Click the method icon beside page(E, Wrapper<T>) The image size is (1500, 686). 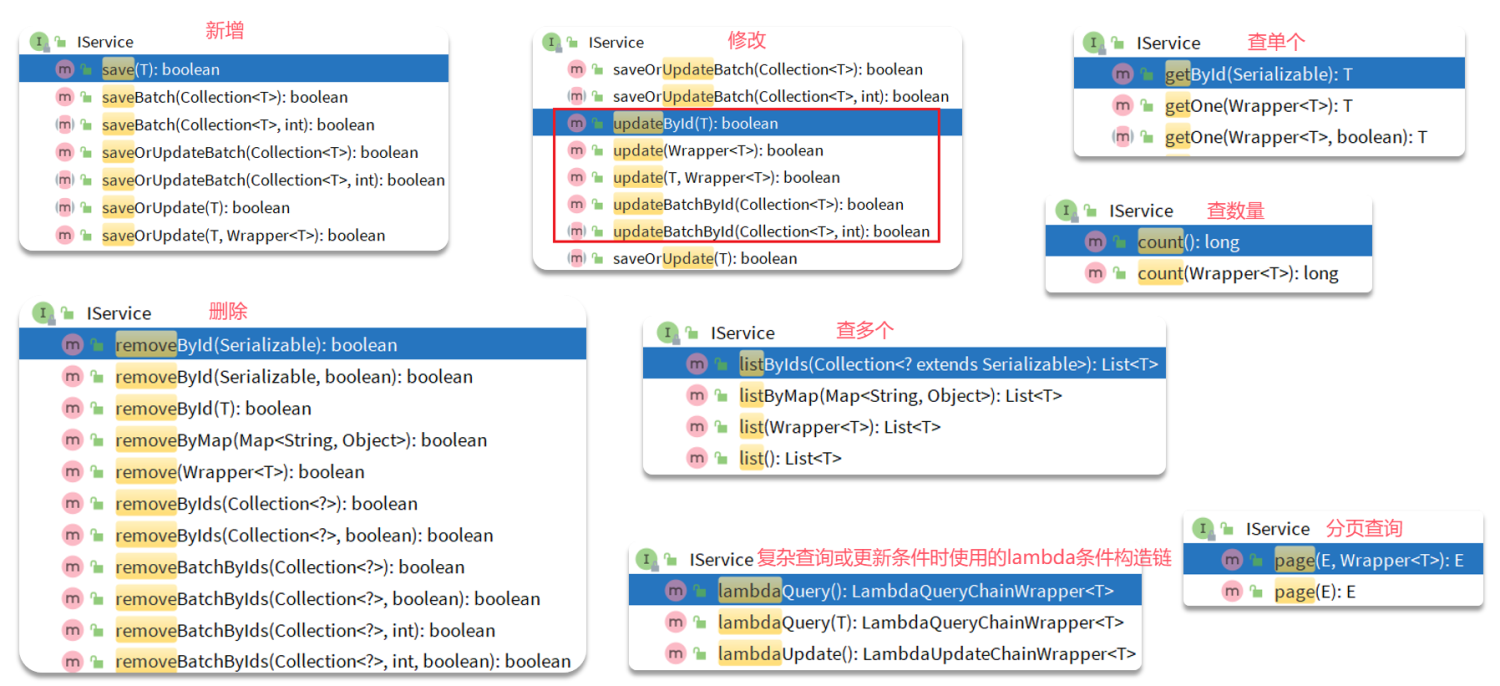(x=1232, y=560)
